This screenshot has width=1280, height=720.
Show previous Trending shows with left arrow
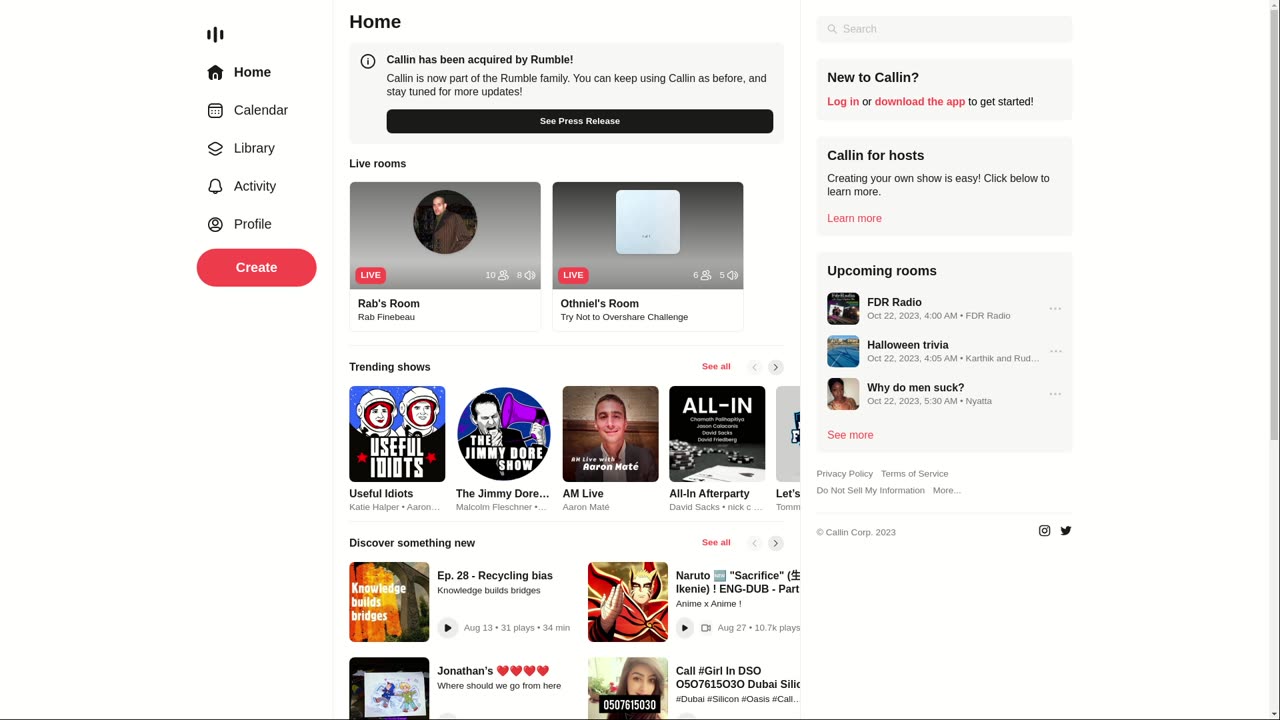point(755,367)
